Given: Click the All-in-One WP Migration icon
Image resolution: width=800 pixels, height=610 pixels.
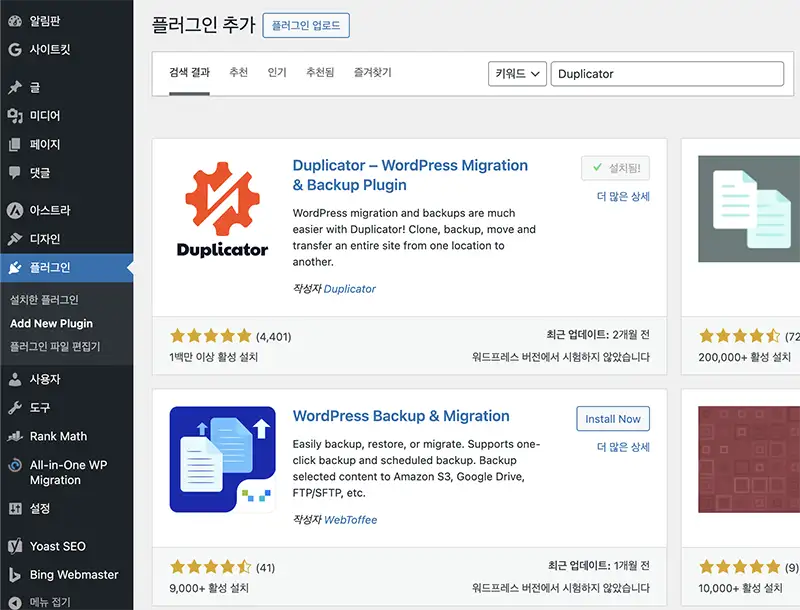Looking at the screenshot, I should (x=15, y=465).
